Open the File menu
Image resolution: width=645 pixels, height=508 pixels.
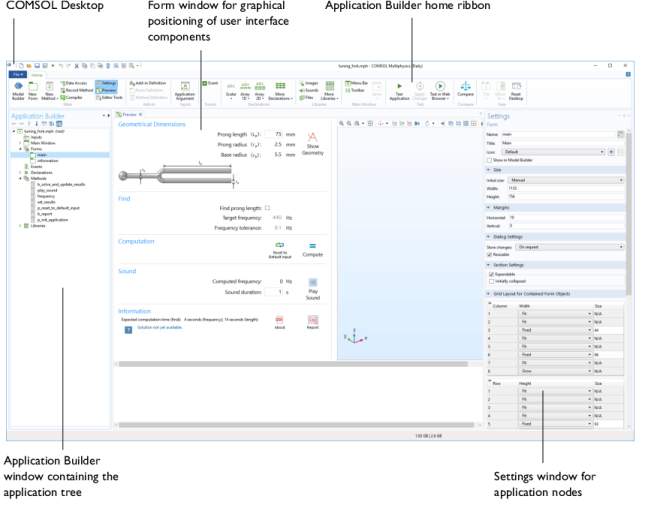[17, 74]
